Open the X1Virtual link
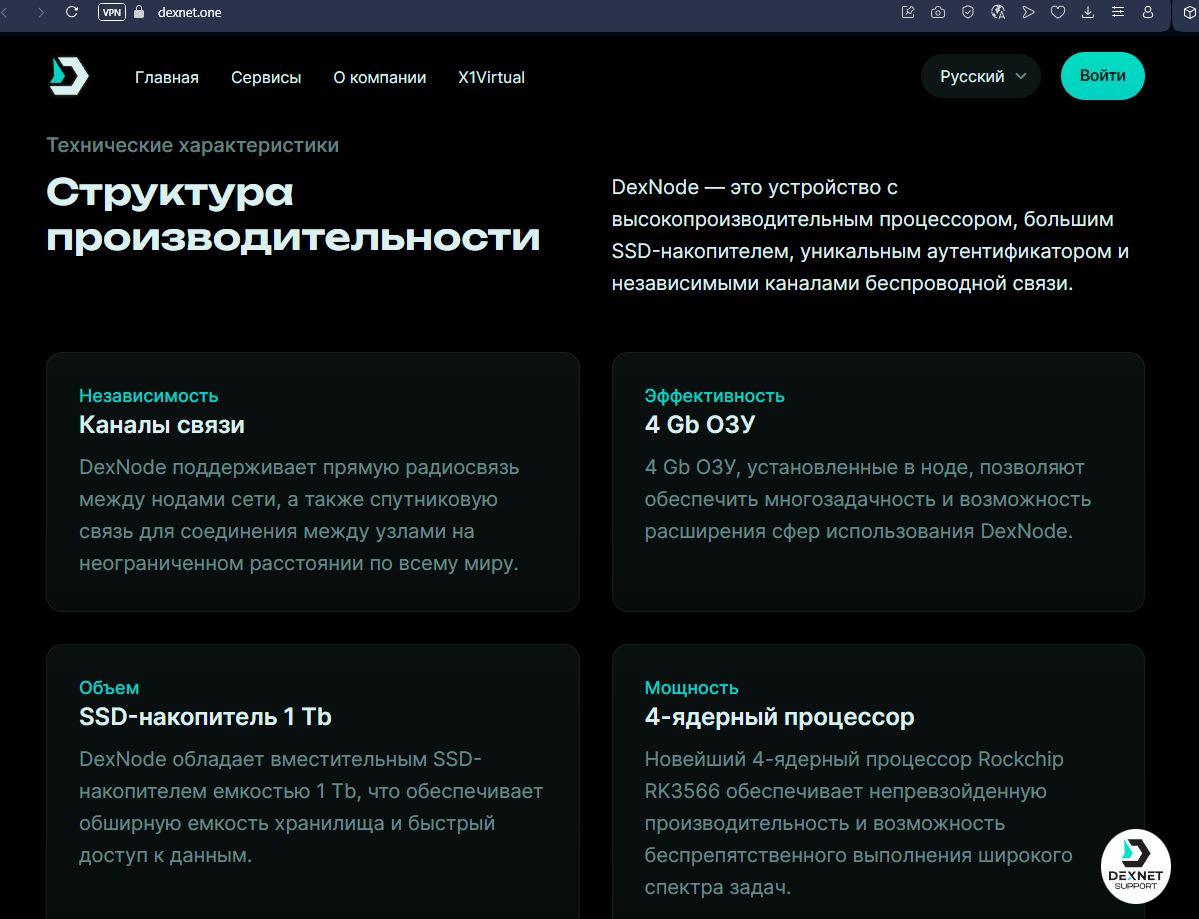Image resolution: width=1199 pixels, height=919 pixels. [x=491, y=77]
